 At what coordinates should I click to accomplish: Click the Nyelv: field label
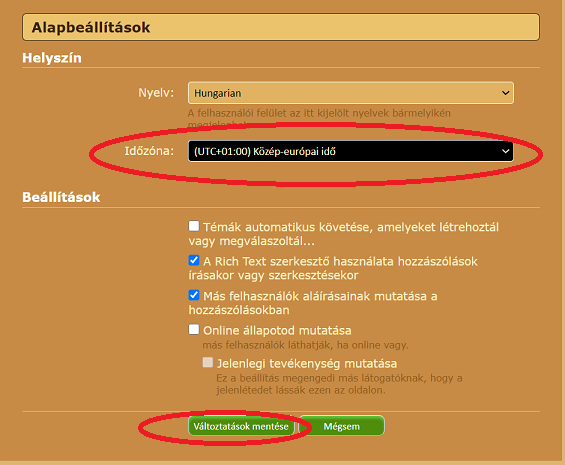156,93
